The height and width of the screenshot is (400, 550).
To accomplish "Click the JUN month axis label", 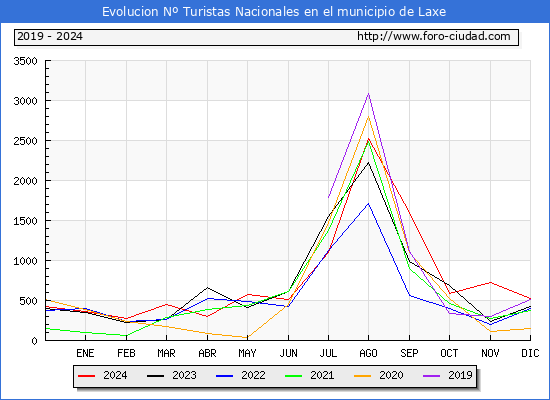I will click(x=288, y=353).
